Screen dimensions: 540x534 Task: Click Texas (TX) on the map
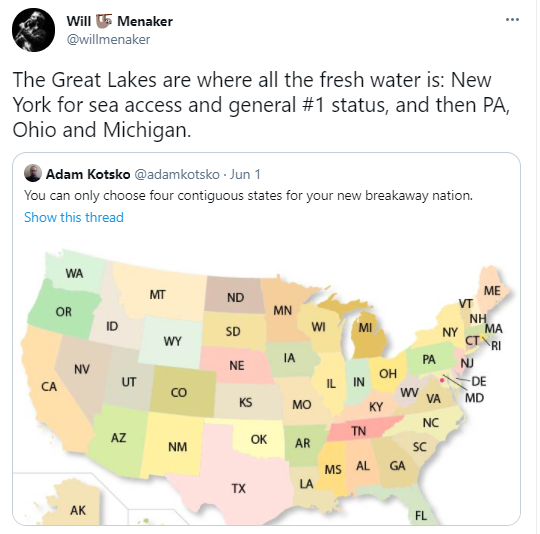pyautogui.click(x=238, y=488)
